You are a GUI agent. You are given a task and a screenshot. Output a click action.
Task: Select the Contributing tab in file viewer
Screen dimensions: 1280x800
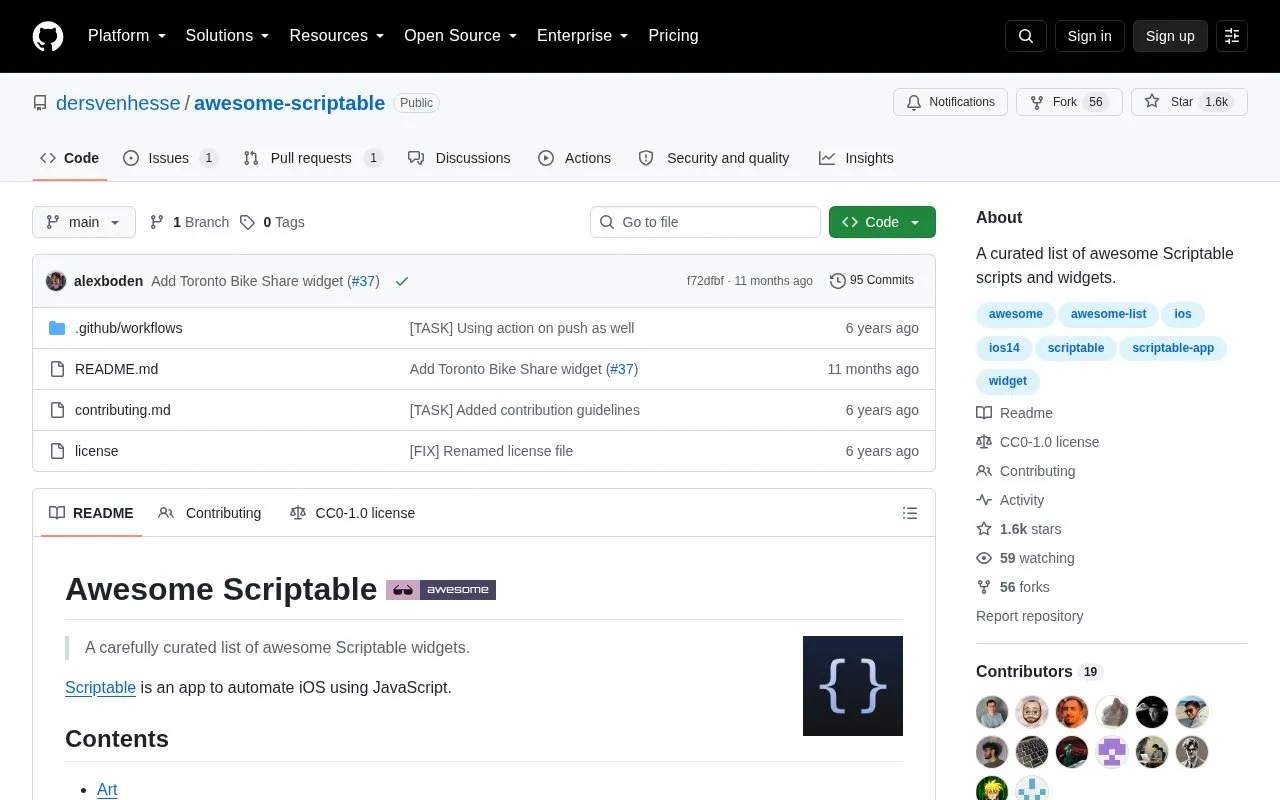[210, 513]
